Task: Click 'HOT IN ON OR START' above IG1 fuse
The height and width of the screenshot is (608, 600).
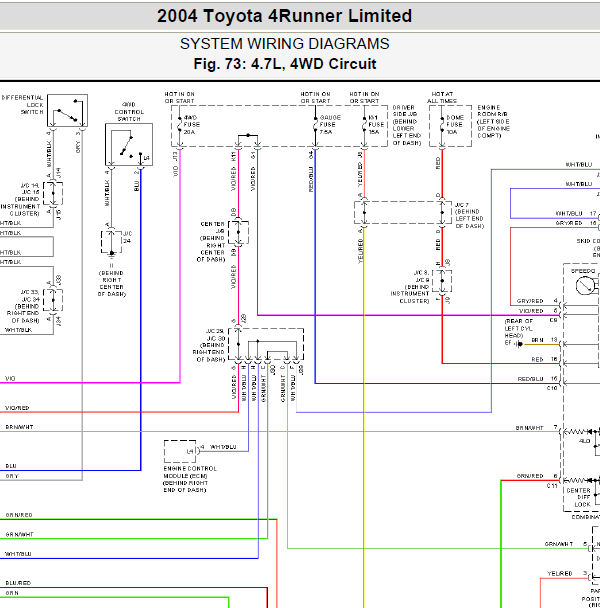Action: (364, 97)
